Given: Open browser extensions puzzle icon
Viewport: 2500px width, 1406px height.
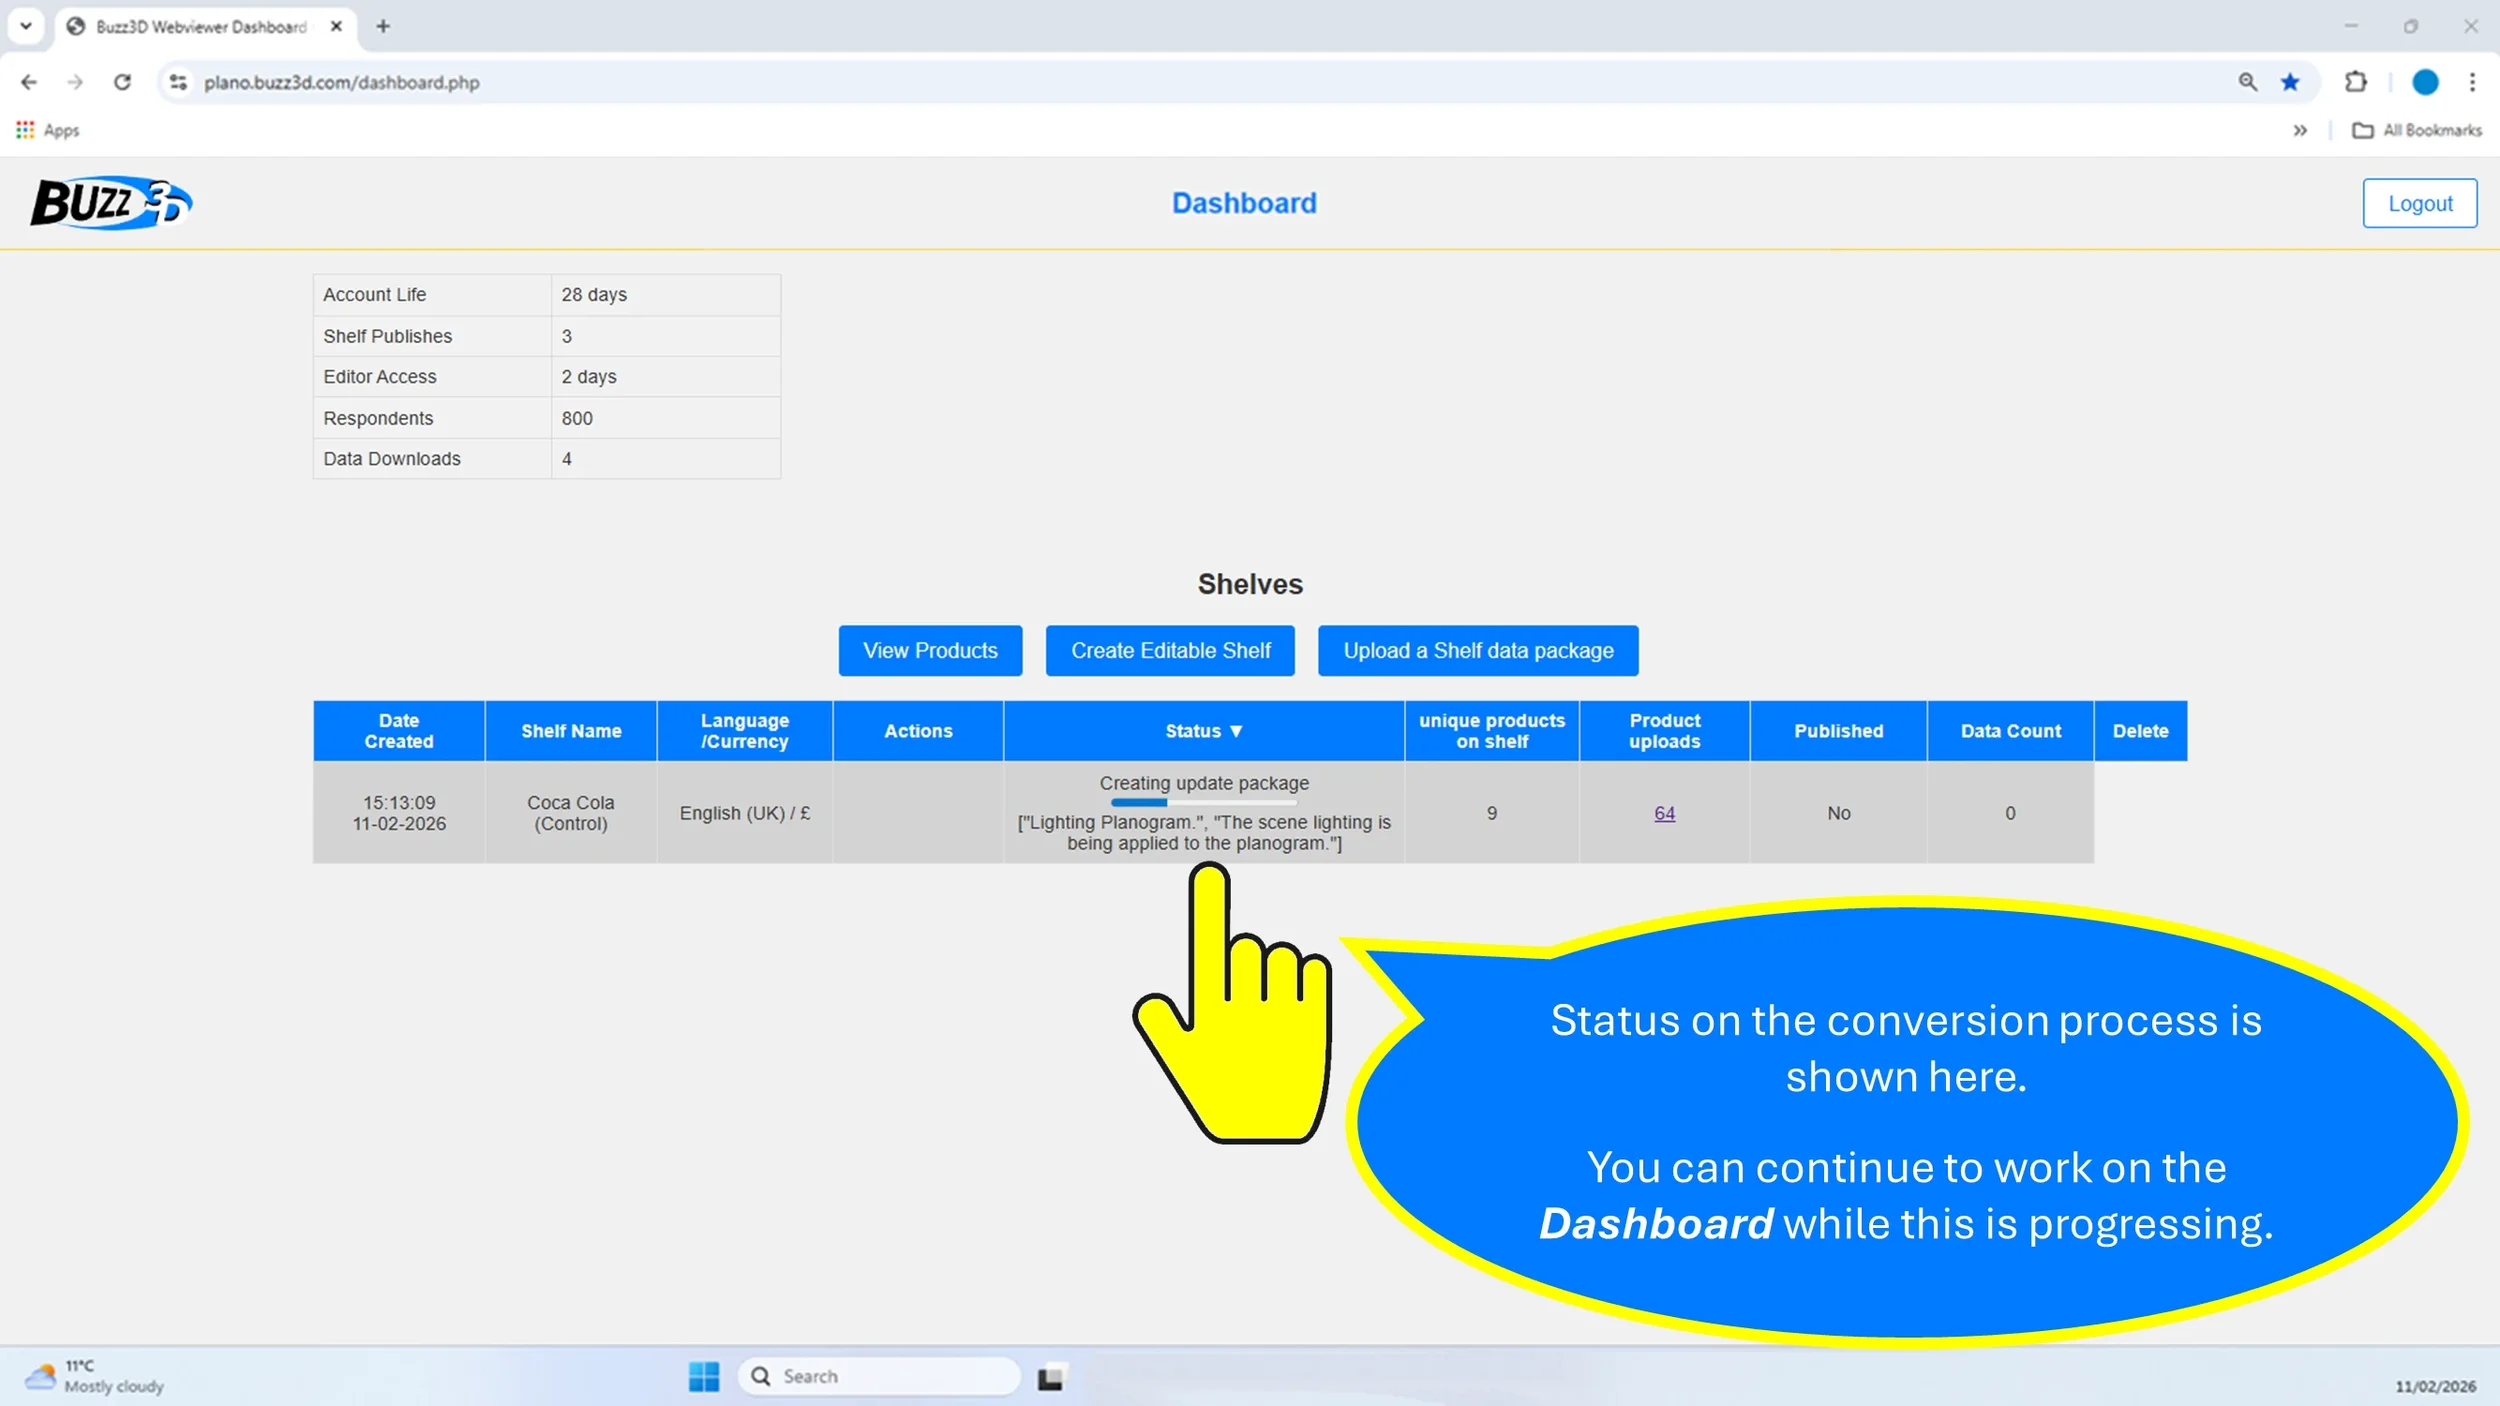Looking at the screenshot, I should [x=2356, y=82].
